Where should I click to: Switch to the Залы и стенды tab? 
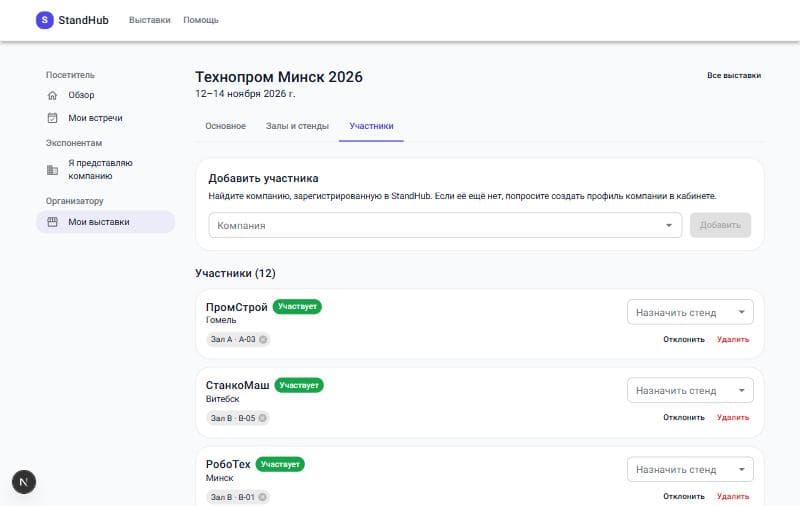click(297, 126)
